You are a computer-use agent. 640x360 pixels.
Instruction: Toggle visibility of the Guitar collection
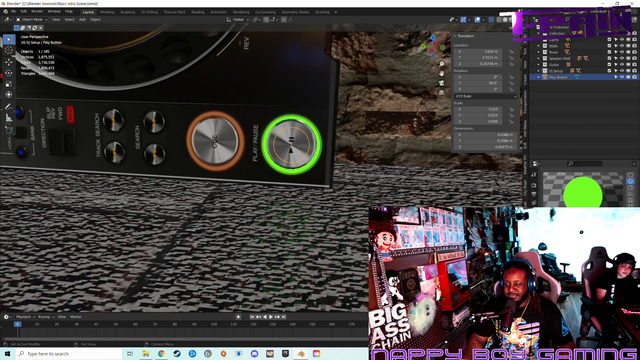click(622, 64)
